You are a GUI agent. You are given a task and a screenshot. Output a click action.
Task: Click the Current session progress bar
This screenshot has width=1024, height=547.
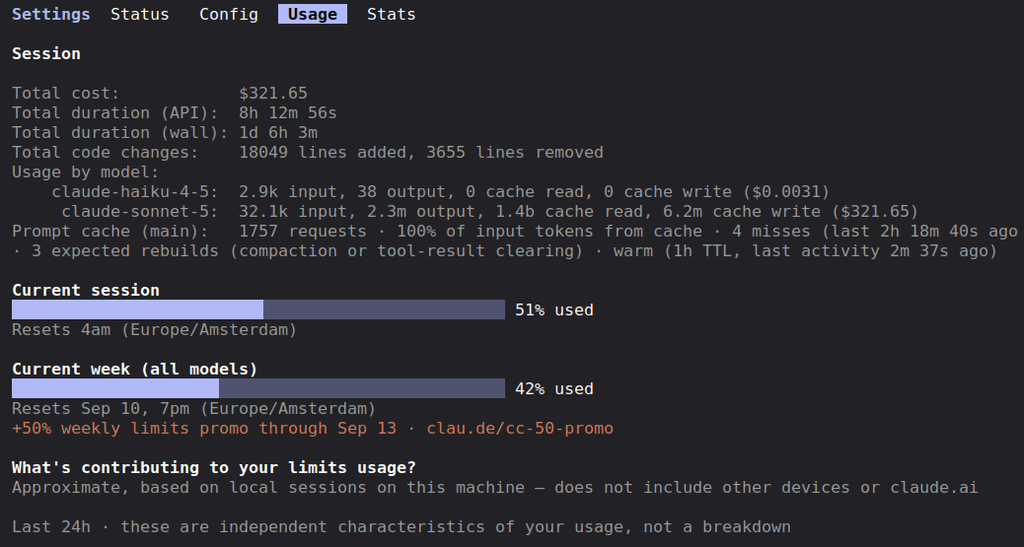coord(258,310)
